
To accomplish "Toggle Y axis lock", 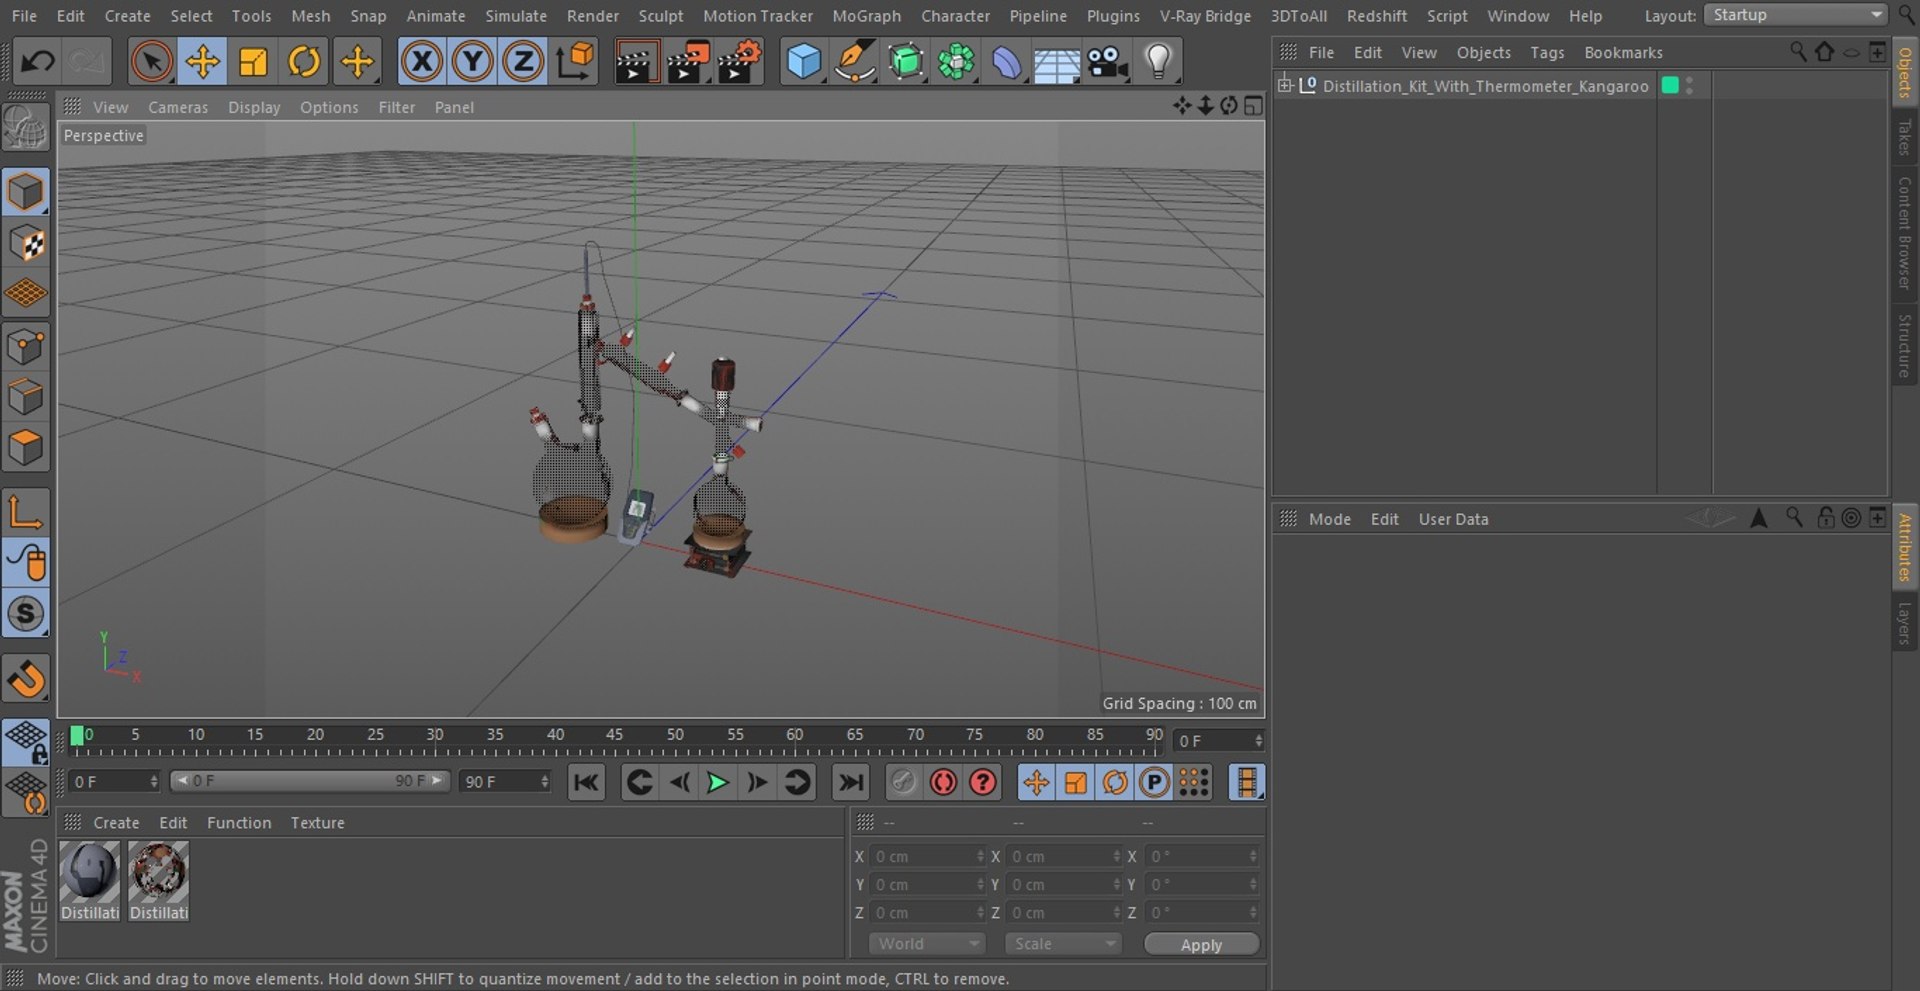I will click(x=472, y=62).
